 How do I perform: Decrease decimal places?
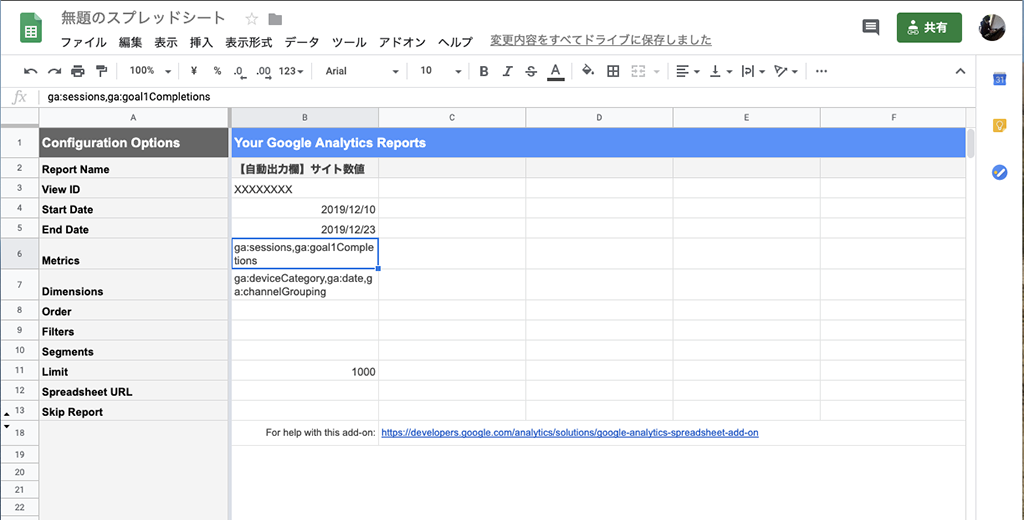point(239,71)
